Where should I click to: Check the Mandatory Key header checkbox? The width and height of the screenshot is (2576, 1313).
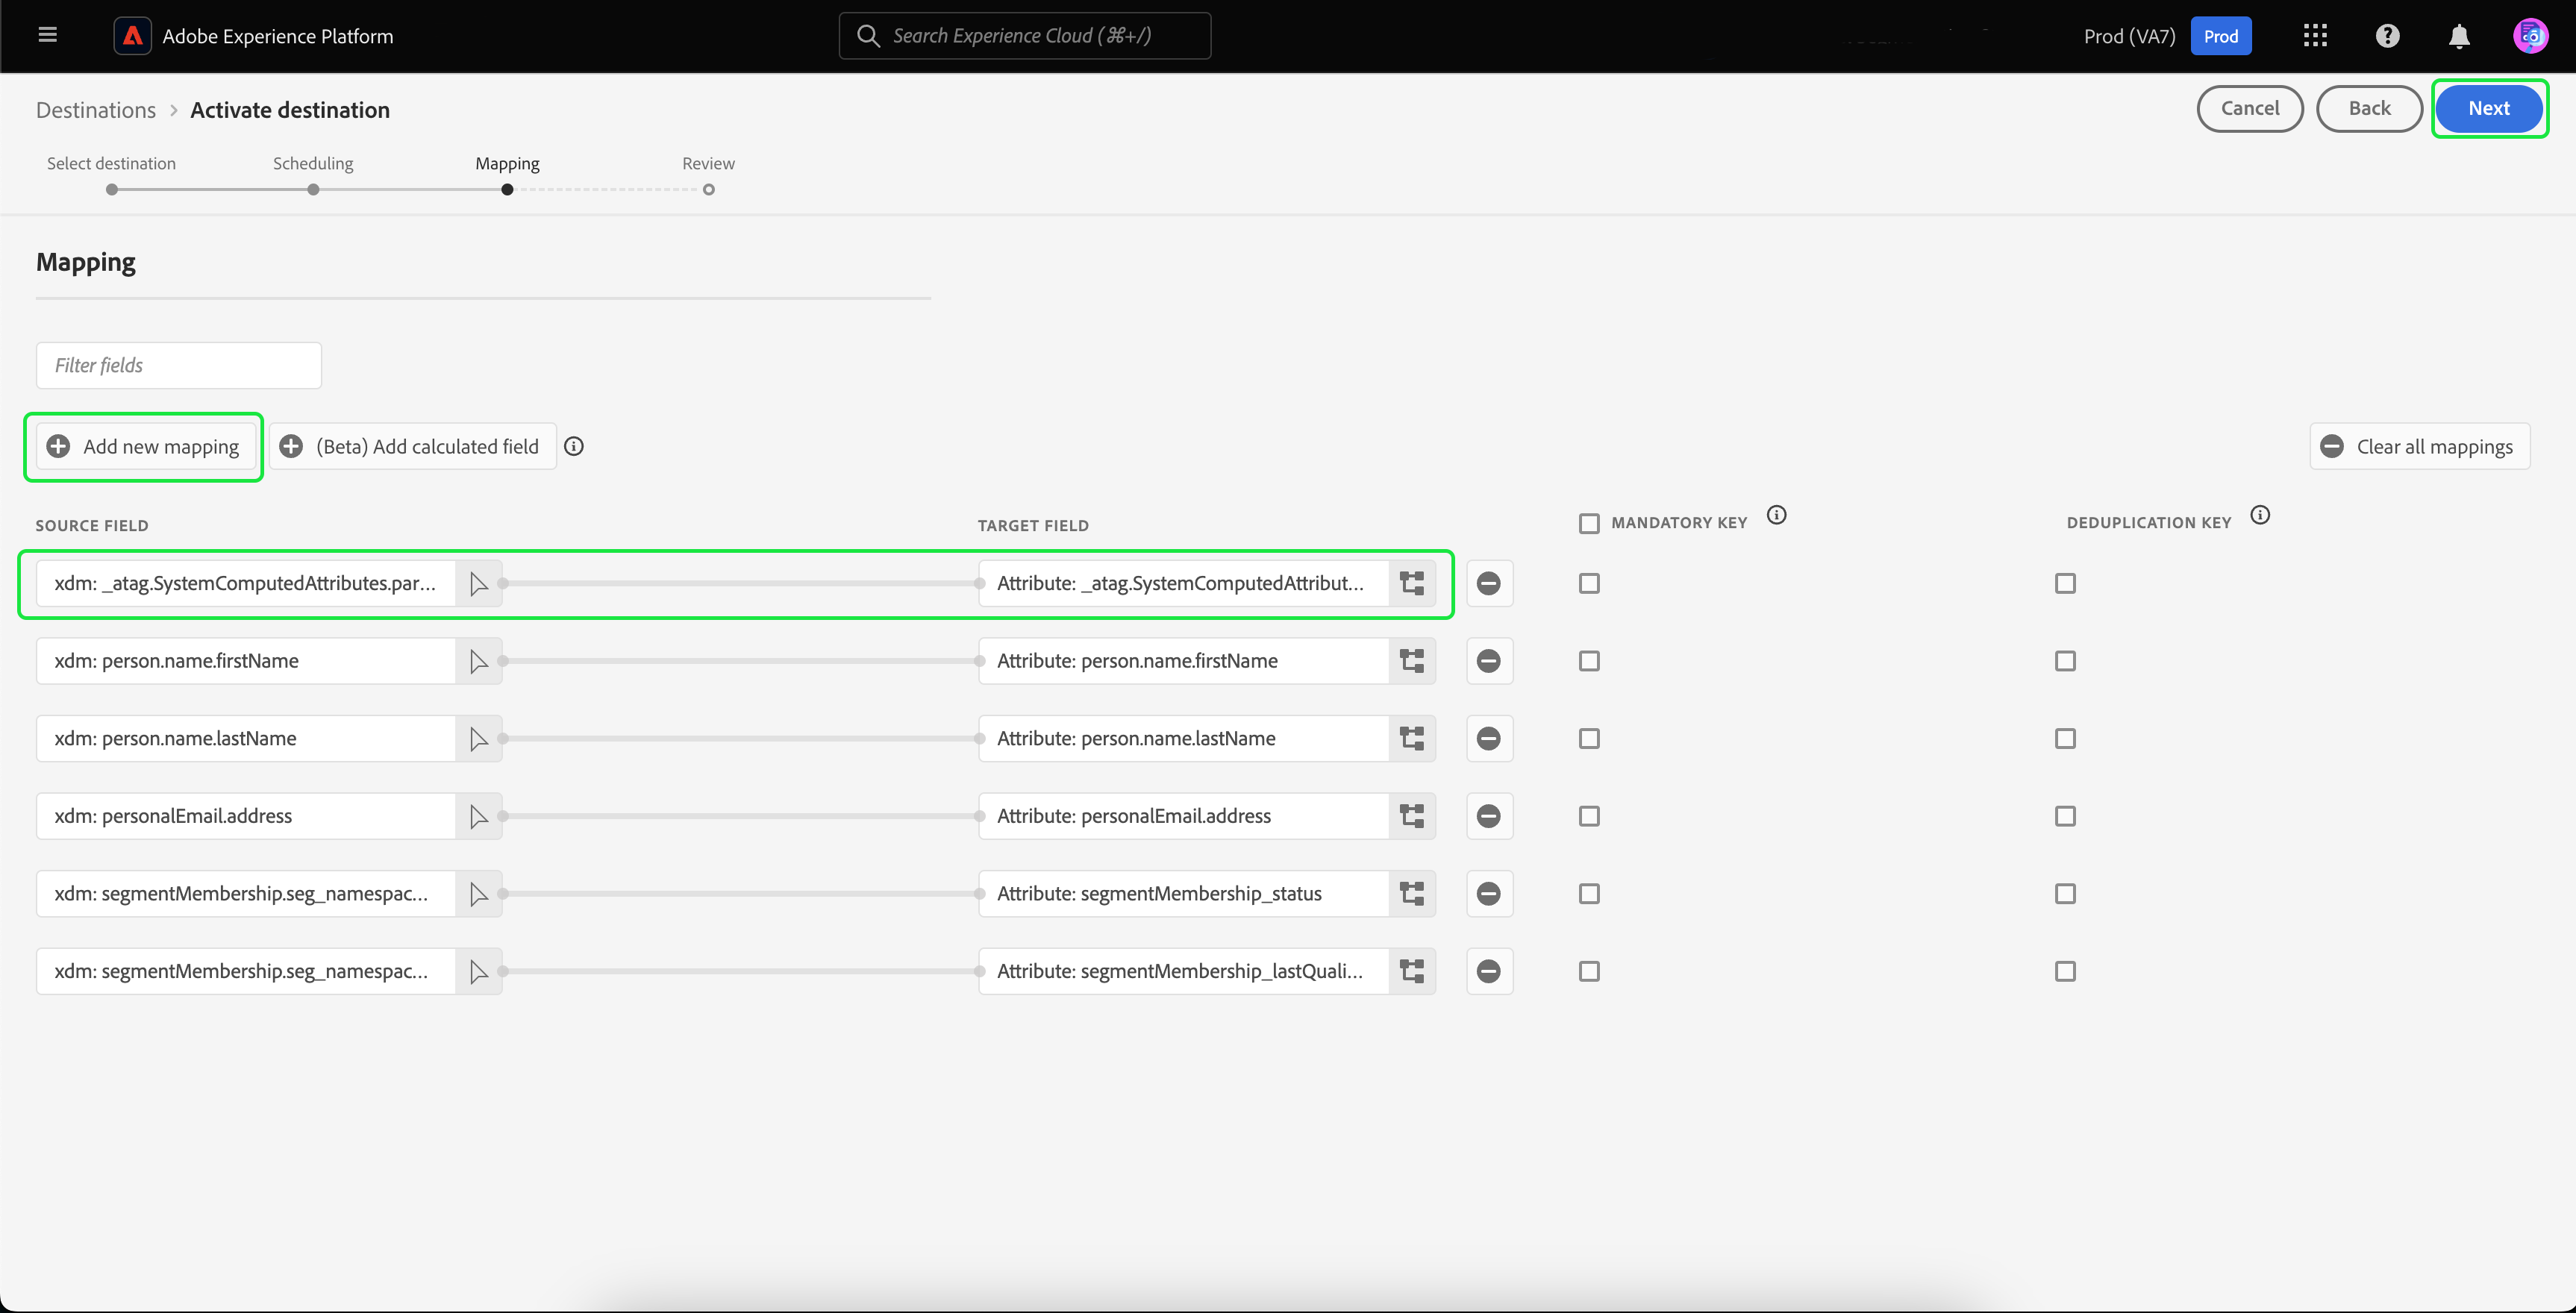(x=1589, y=523)
